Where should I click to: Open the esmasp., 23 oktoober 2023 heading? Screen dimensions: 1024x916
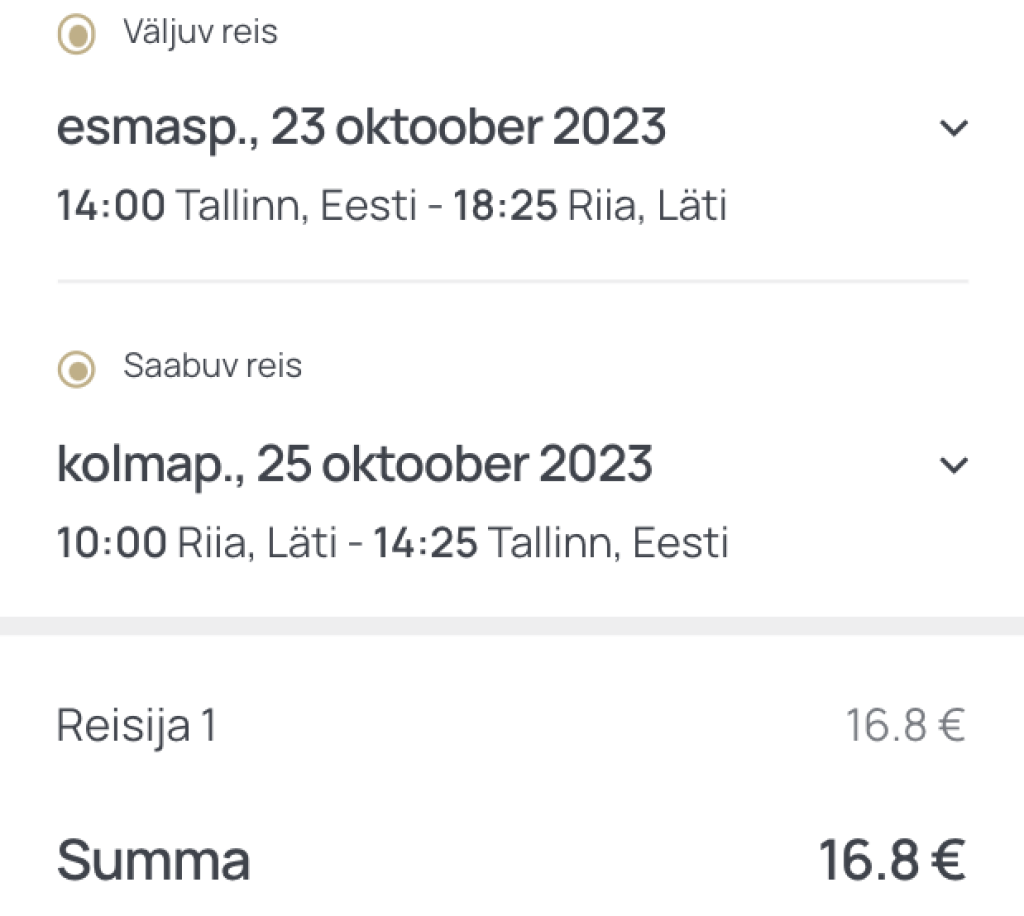click(361, 128)
